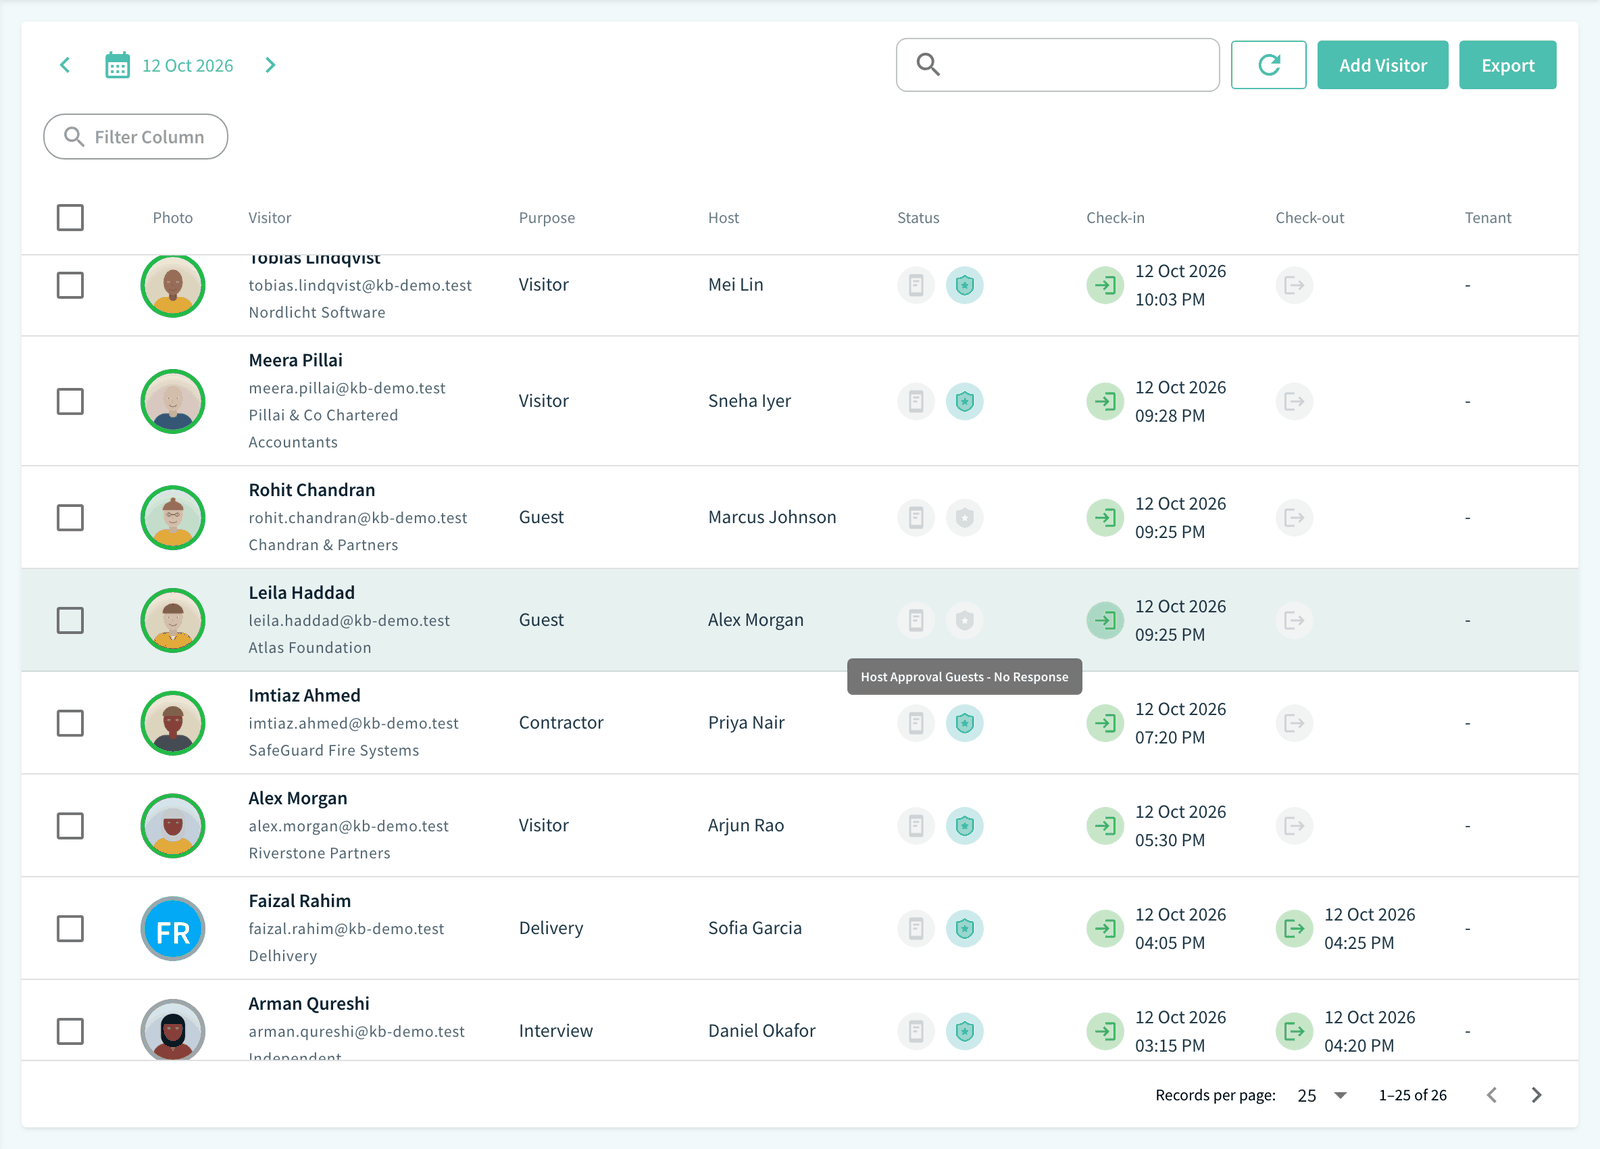Go to next day arrow

click(x=270, y=65)
